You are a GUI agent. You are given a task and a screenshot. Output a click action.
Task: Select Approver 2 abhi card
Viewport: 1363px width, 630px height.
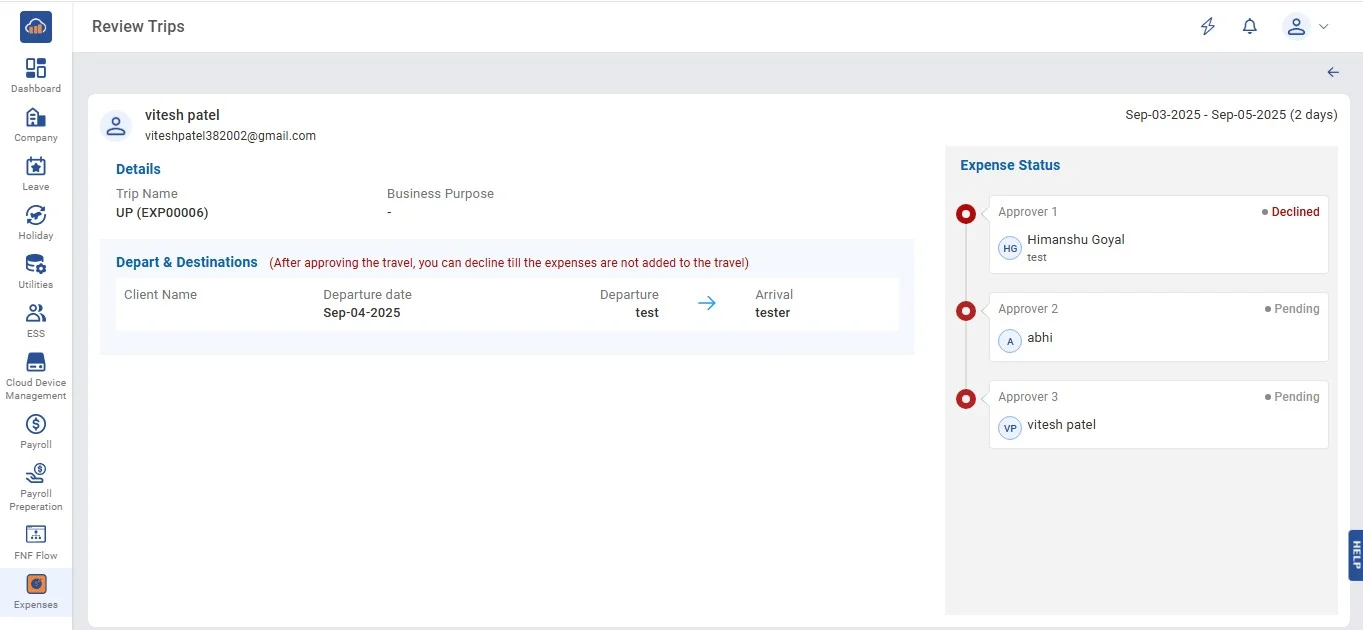[x=1158, y=327]
